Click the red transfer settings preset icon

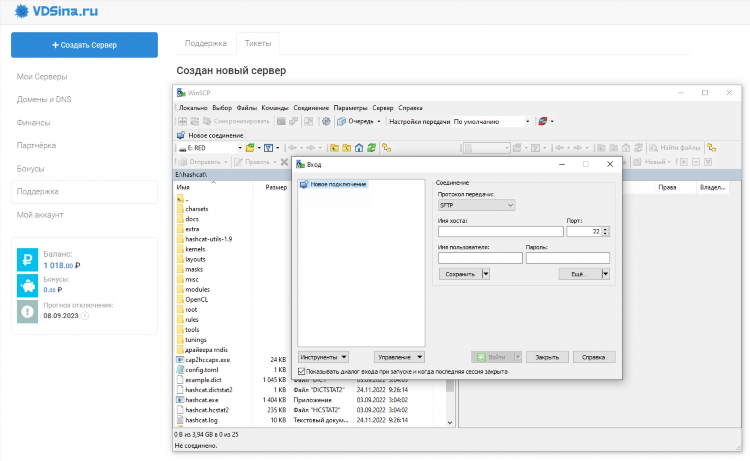542,121
